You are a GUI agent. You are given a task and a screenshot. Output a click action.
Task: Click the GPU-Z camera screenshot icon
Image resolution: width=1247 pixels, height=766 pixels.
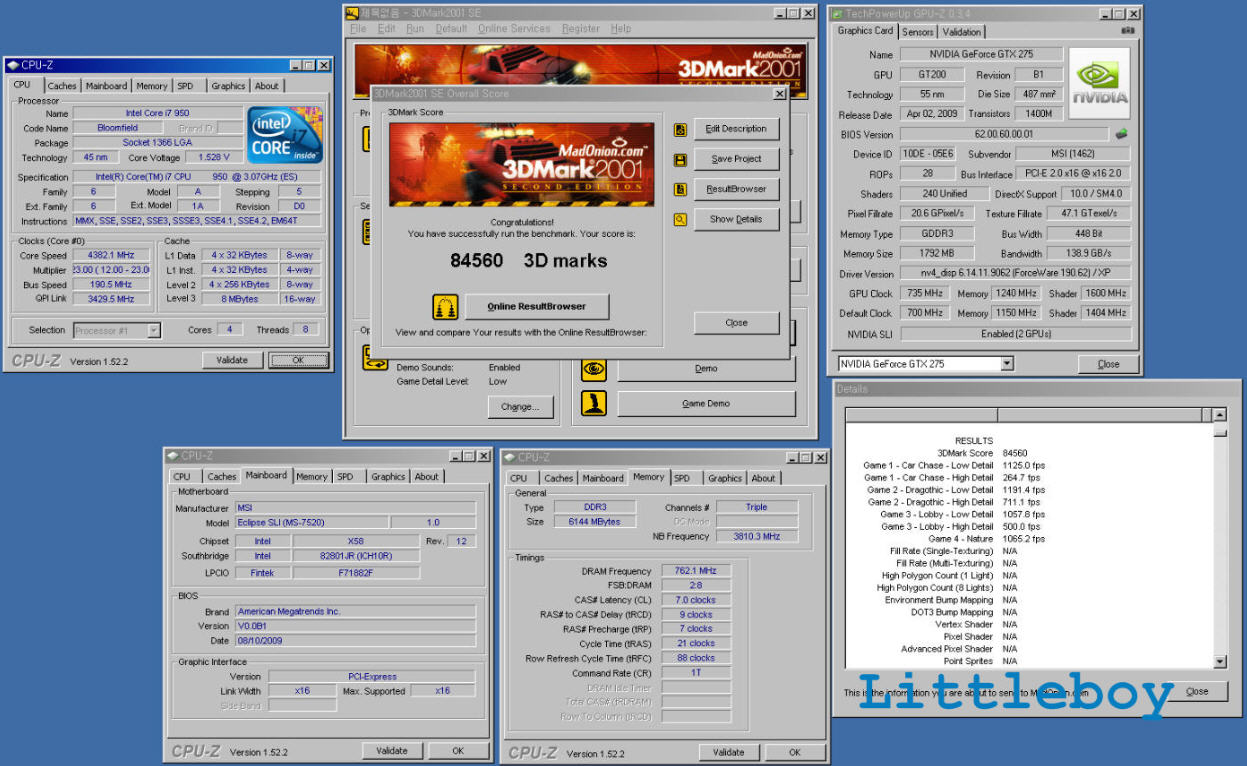1128,31
